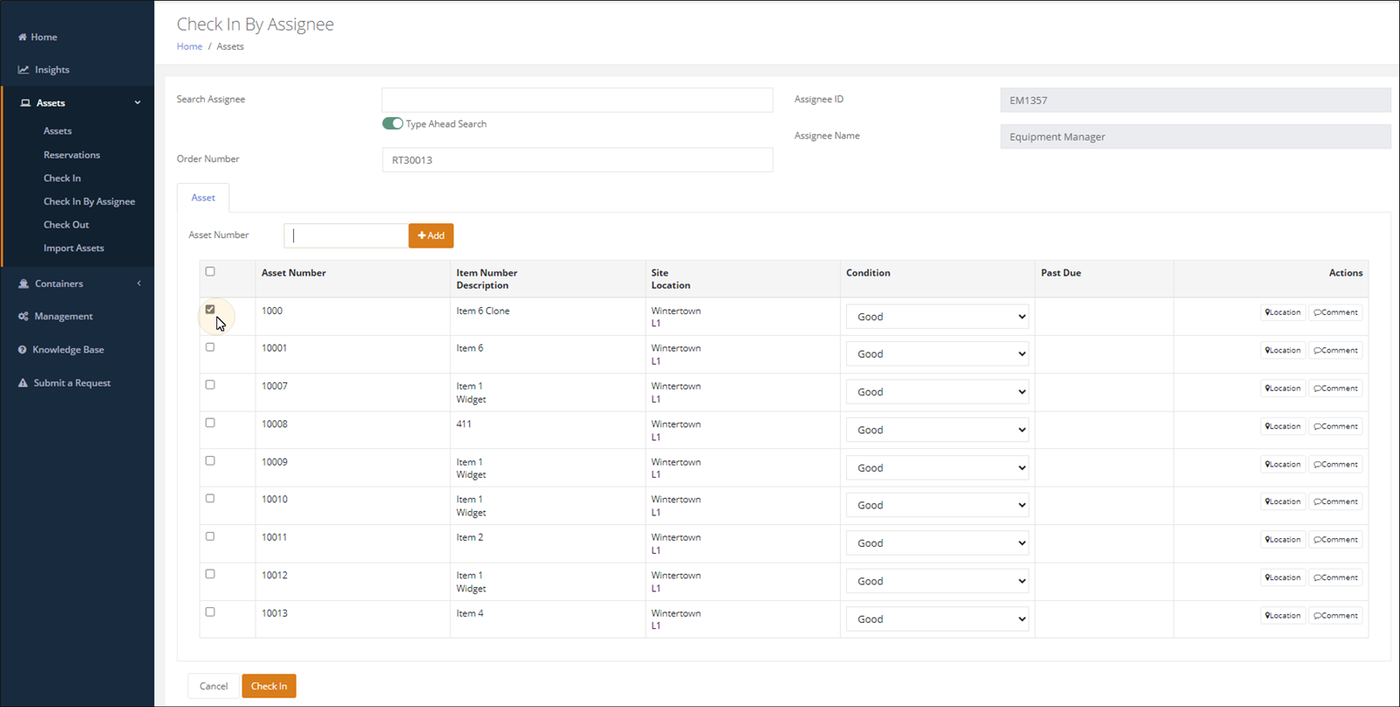Click the Search Assignee input field
The image size is (1400, 707).
(577, 100)
